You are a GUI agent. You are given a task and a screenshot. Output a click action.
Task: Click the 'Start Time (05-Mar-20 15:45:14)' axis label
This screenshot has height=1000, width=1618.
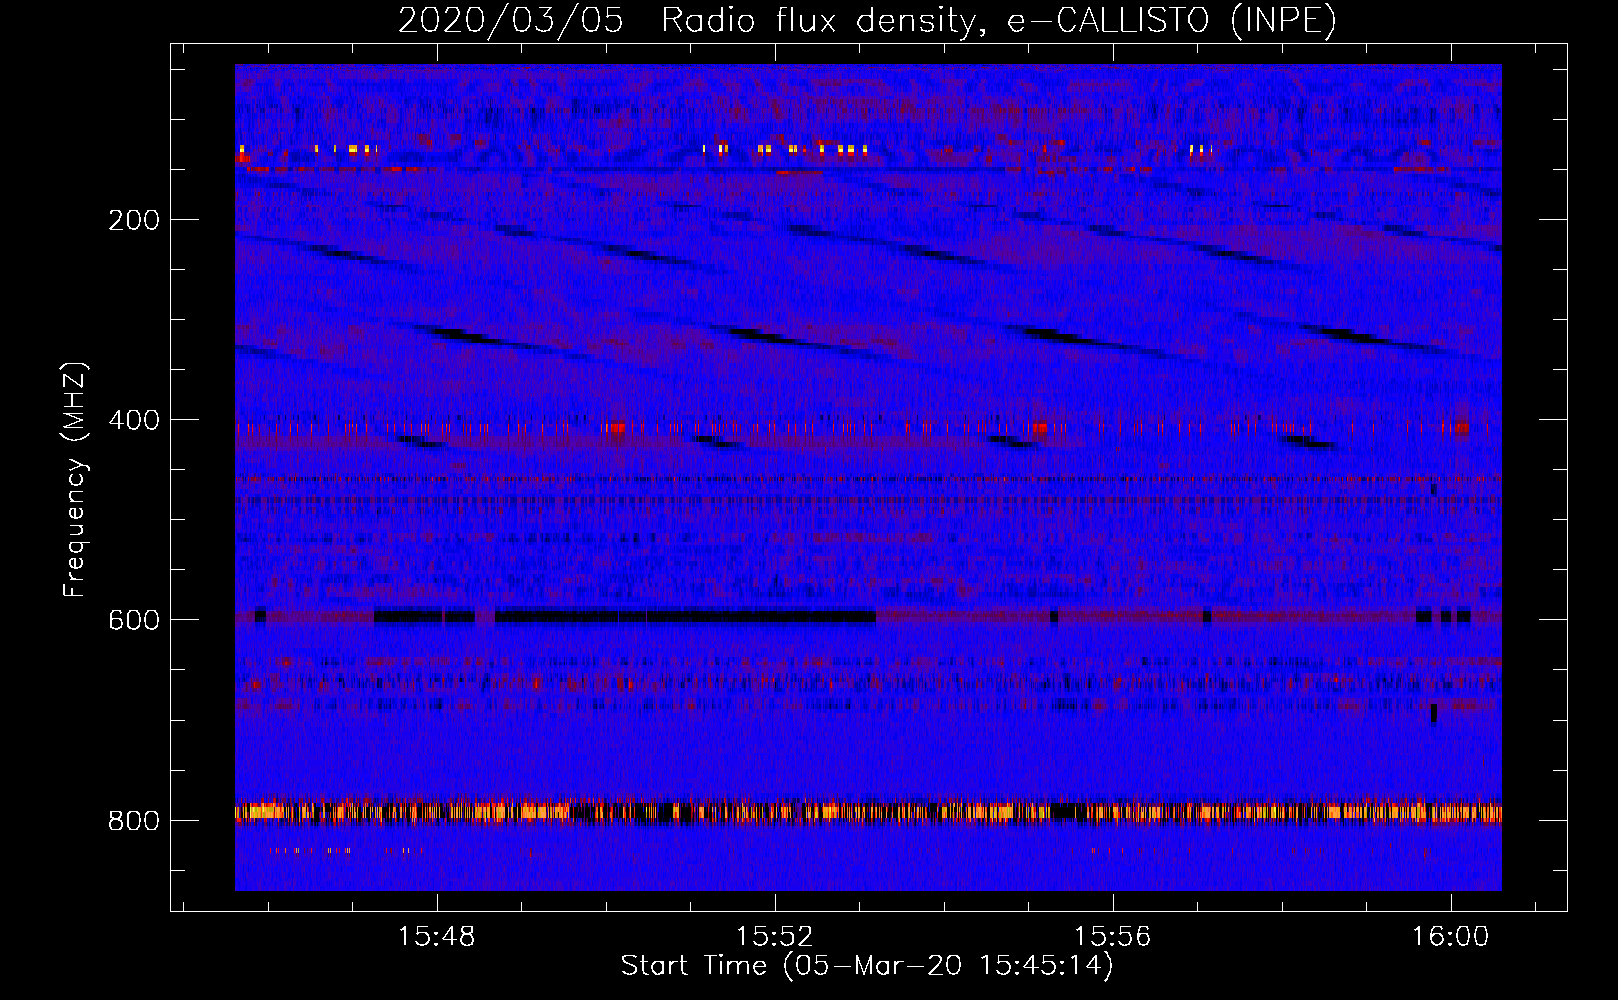click(867, 966)
